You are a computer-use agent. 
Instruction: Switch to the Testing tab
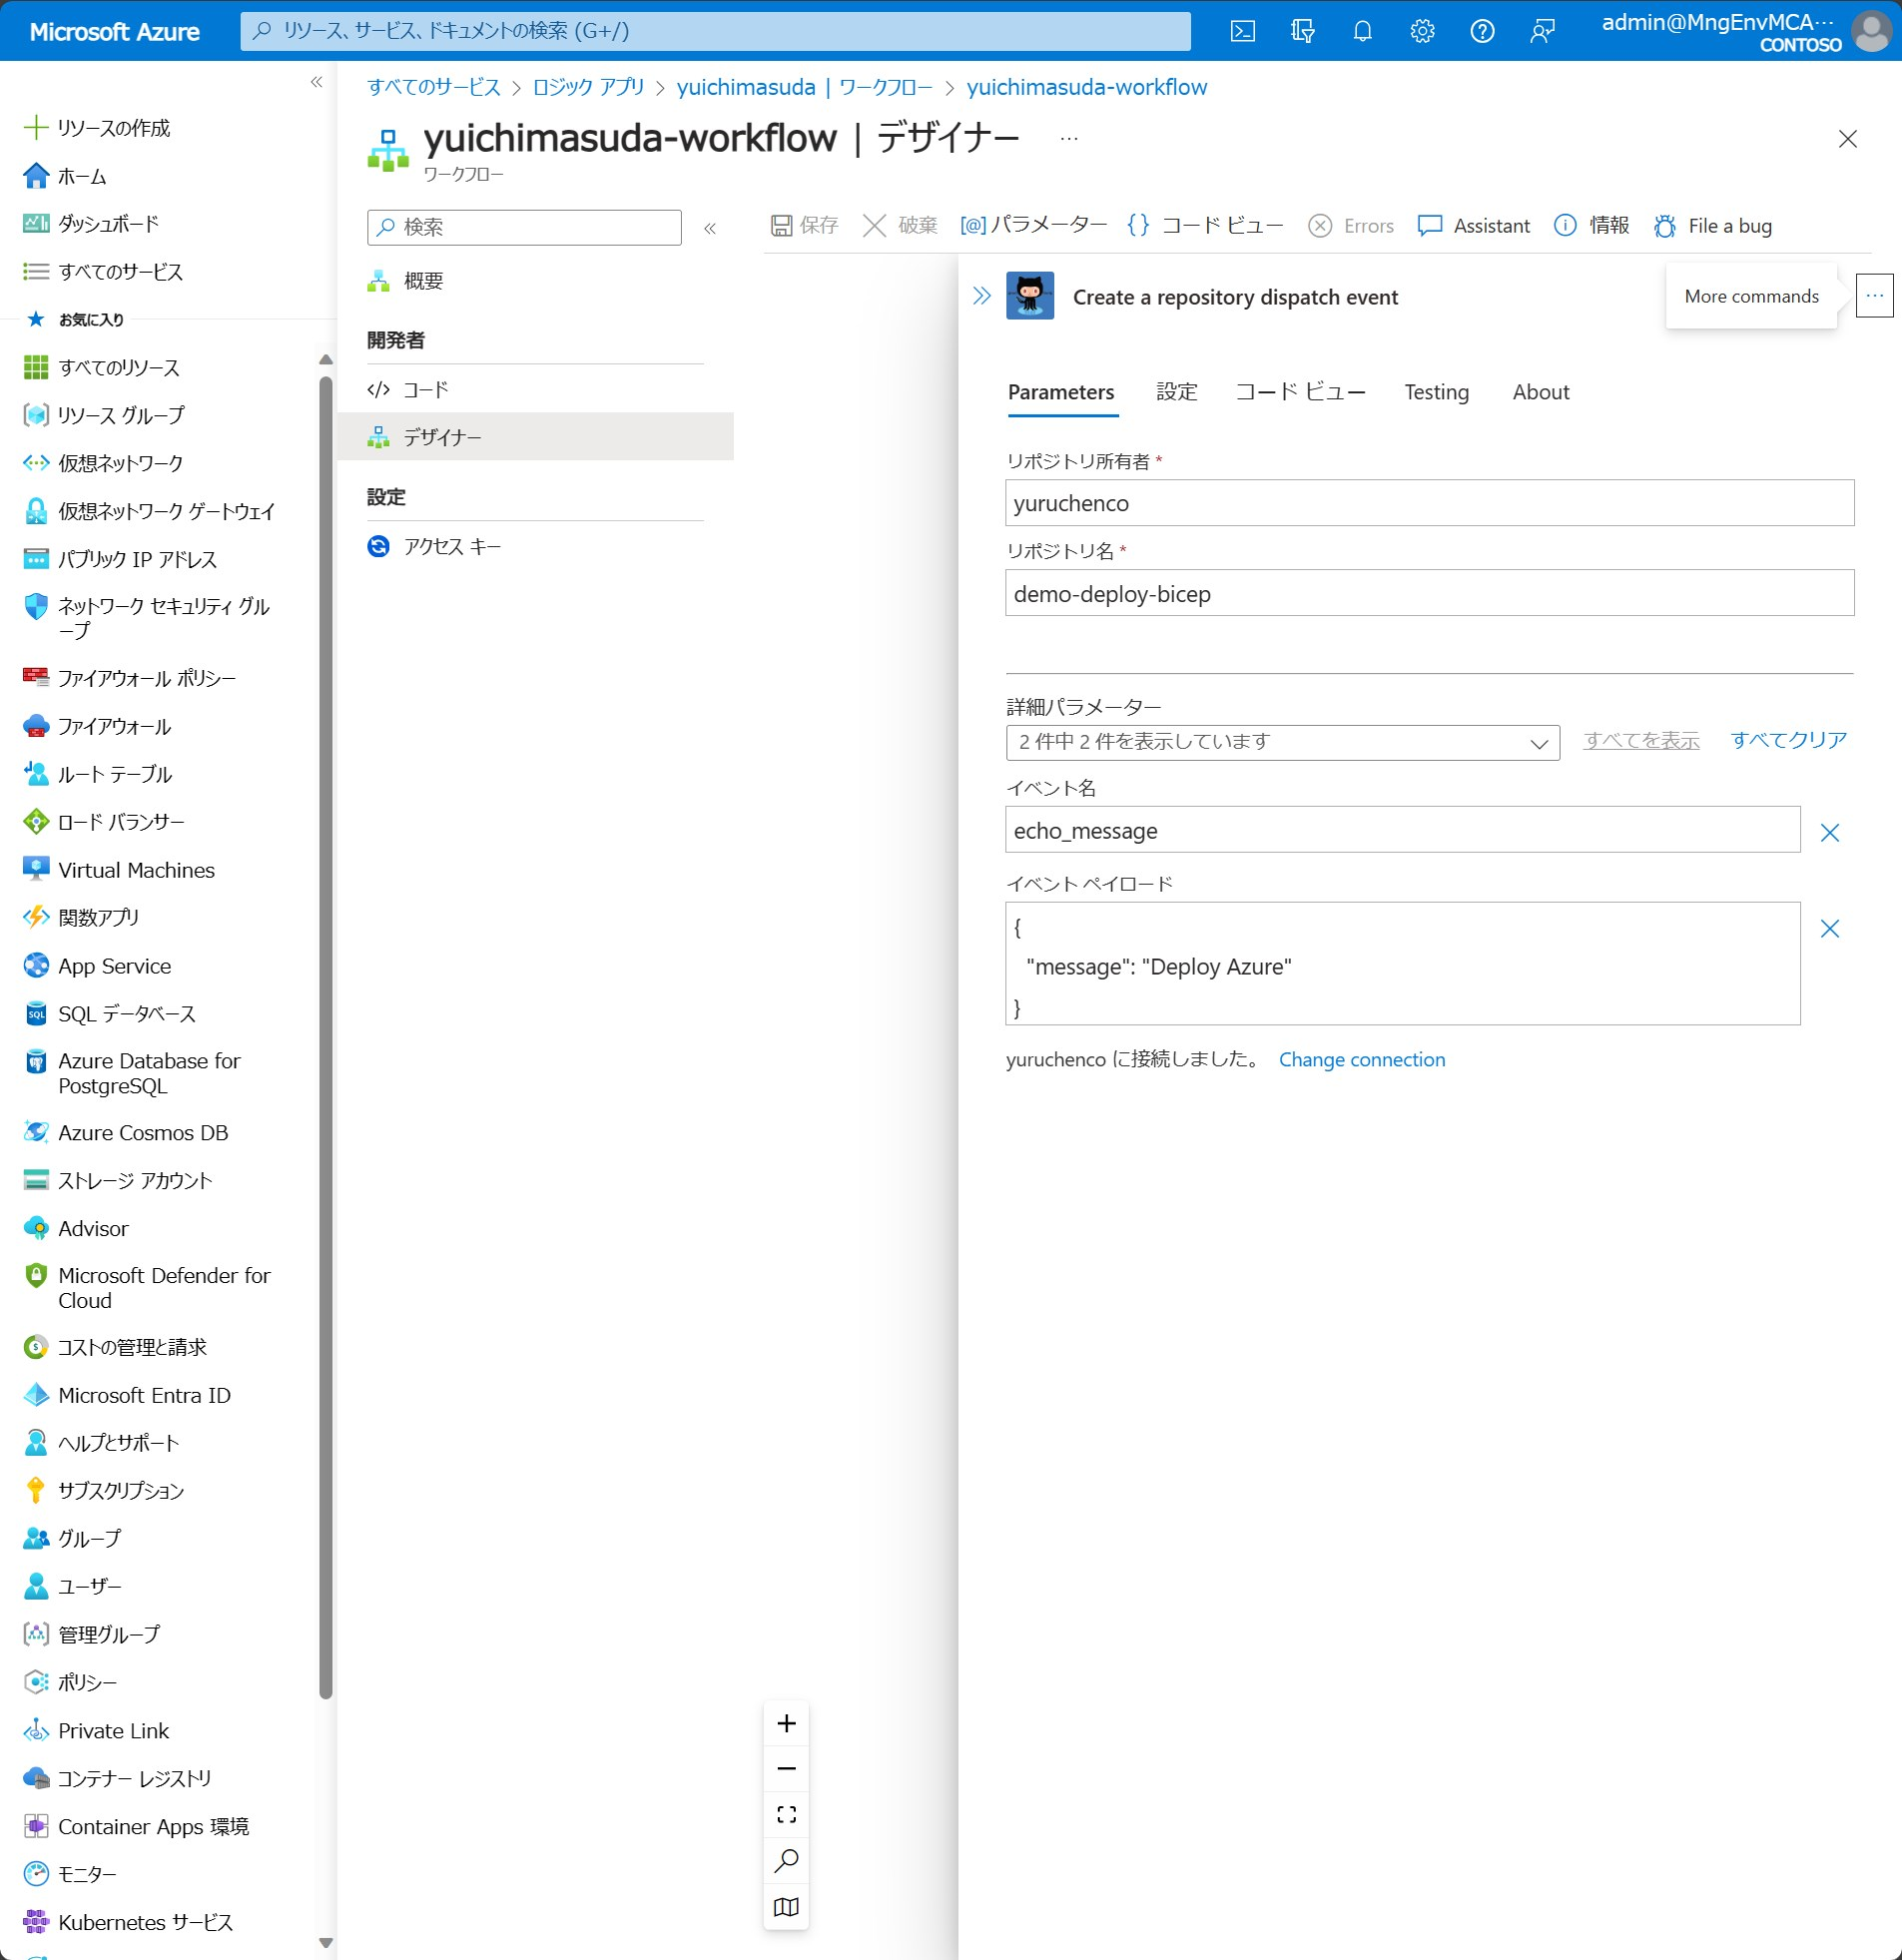(1436, 392)
